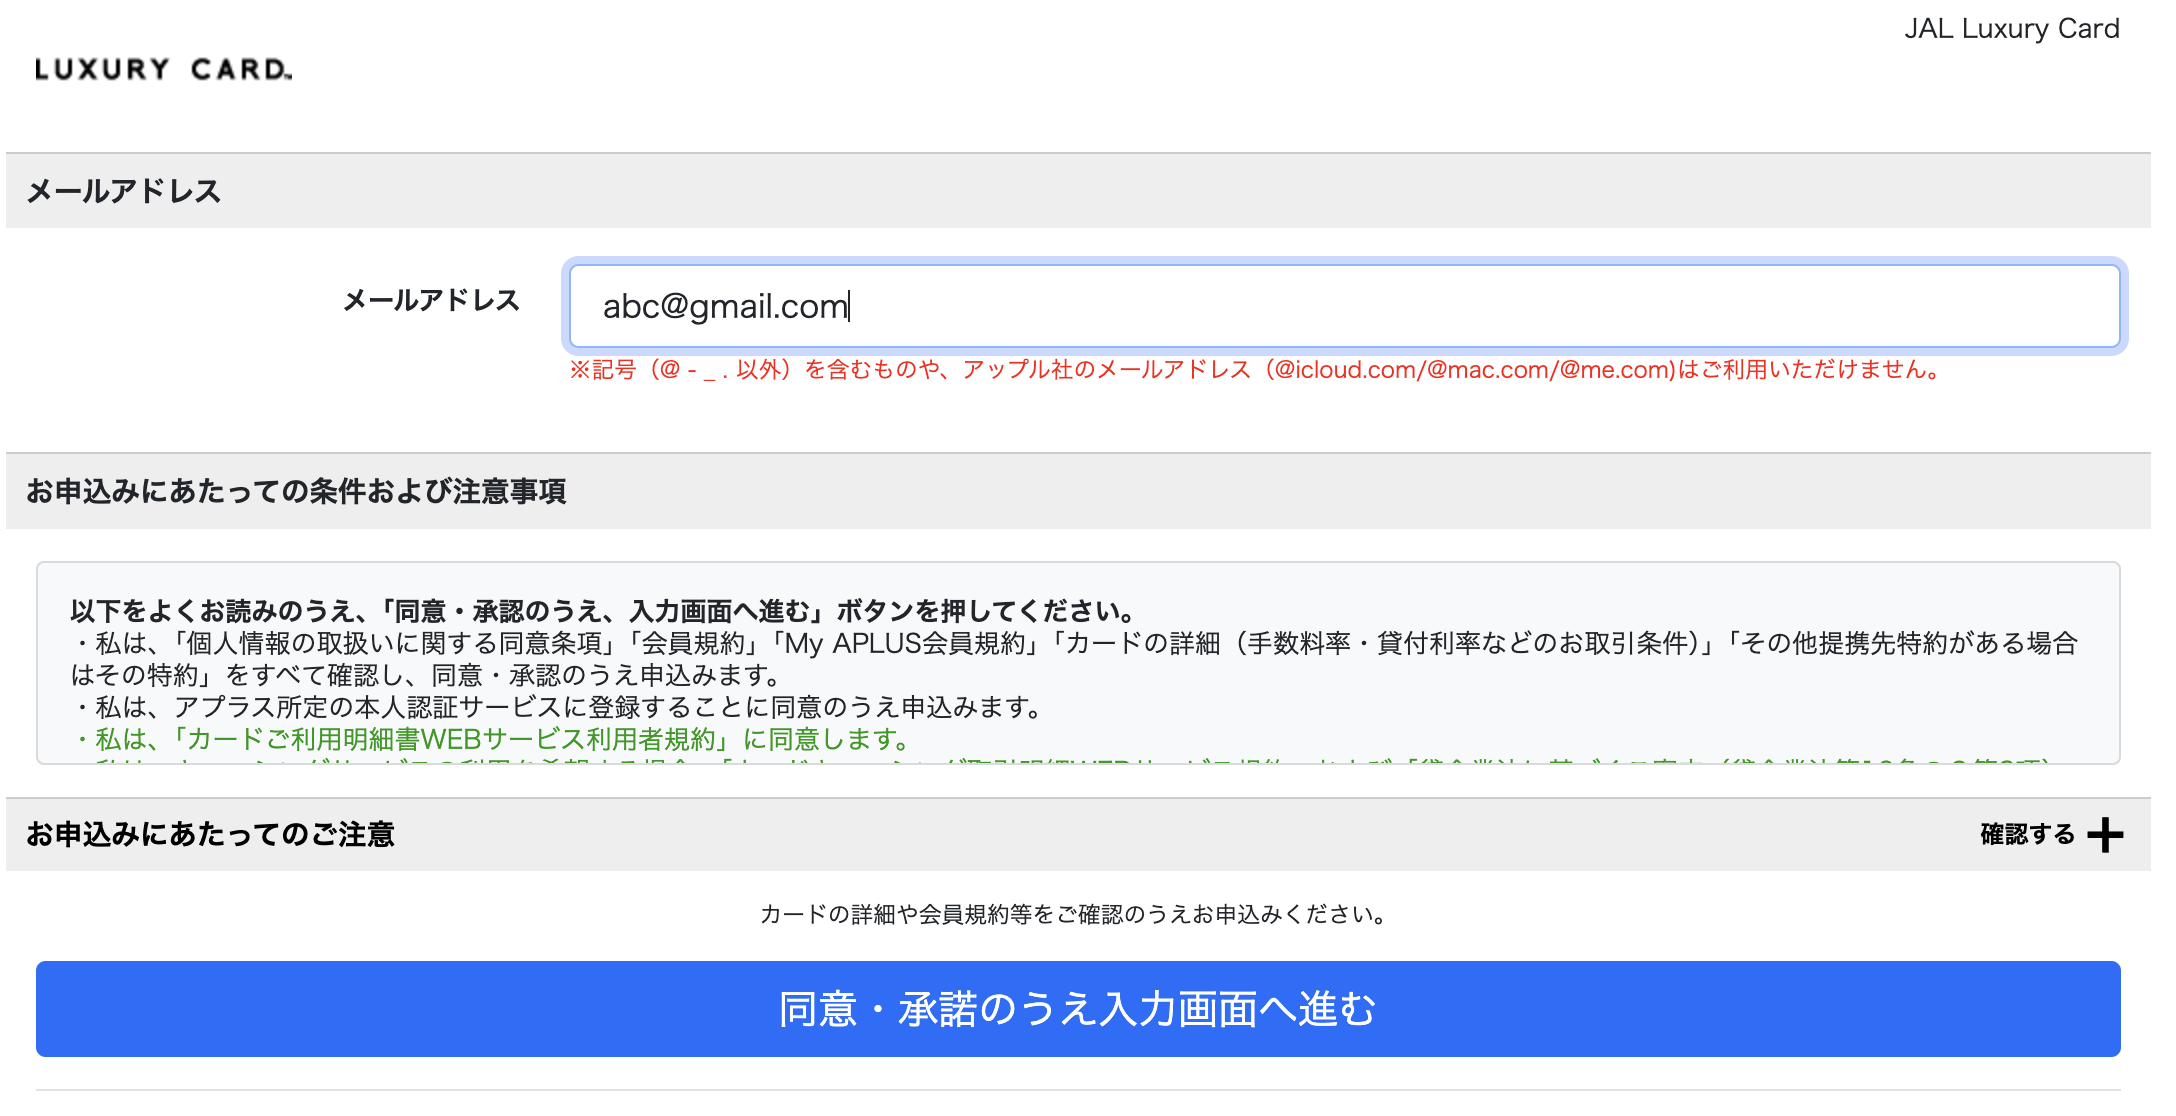This screenshot has height=1116, width=2176.
Task: Click the メールアドレス field label
Action: coord(431,300)
